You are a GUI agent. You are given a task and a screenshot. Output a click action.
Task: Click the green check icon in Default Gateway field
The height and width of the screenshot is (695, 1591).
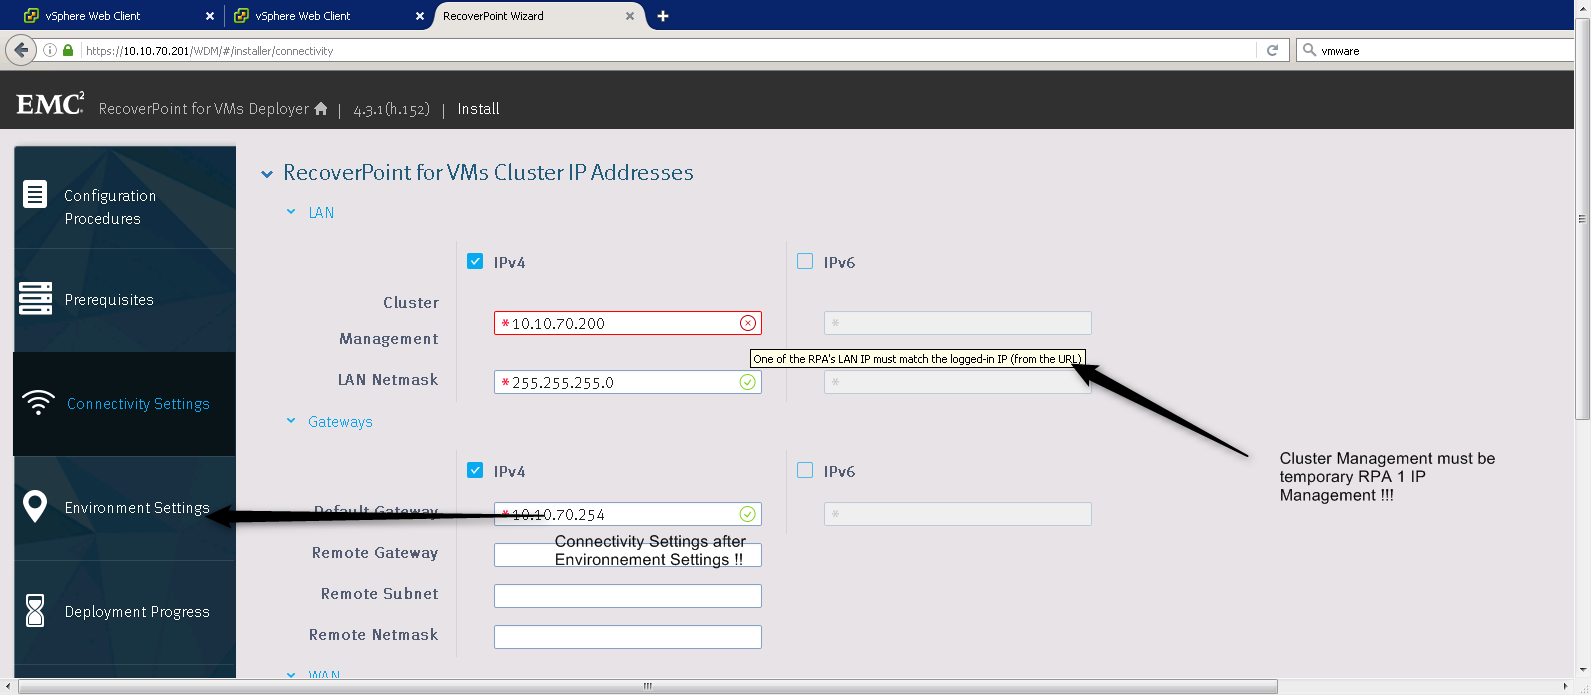[x=747, y=514]
